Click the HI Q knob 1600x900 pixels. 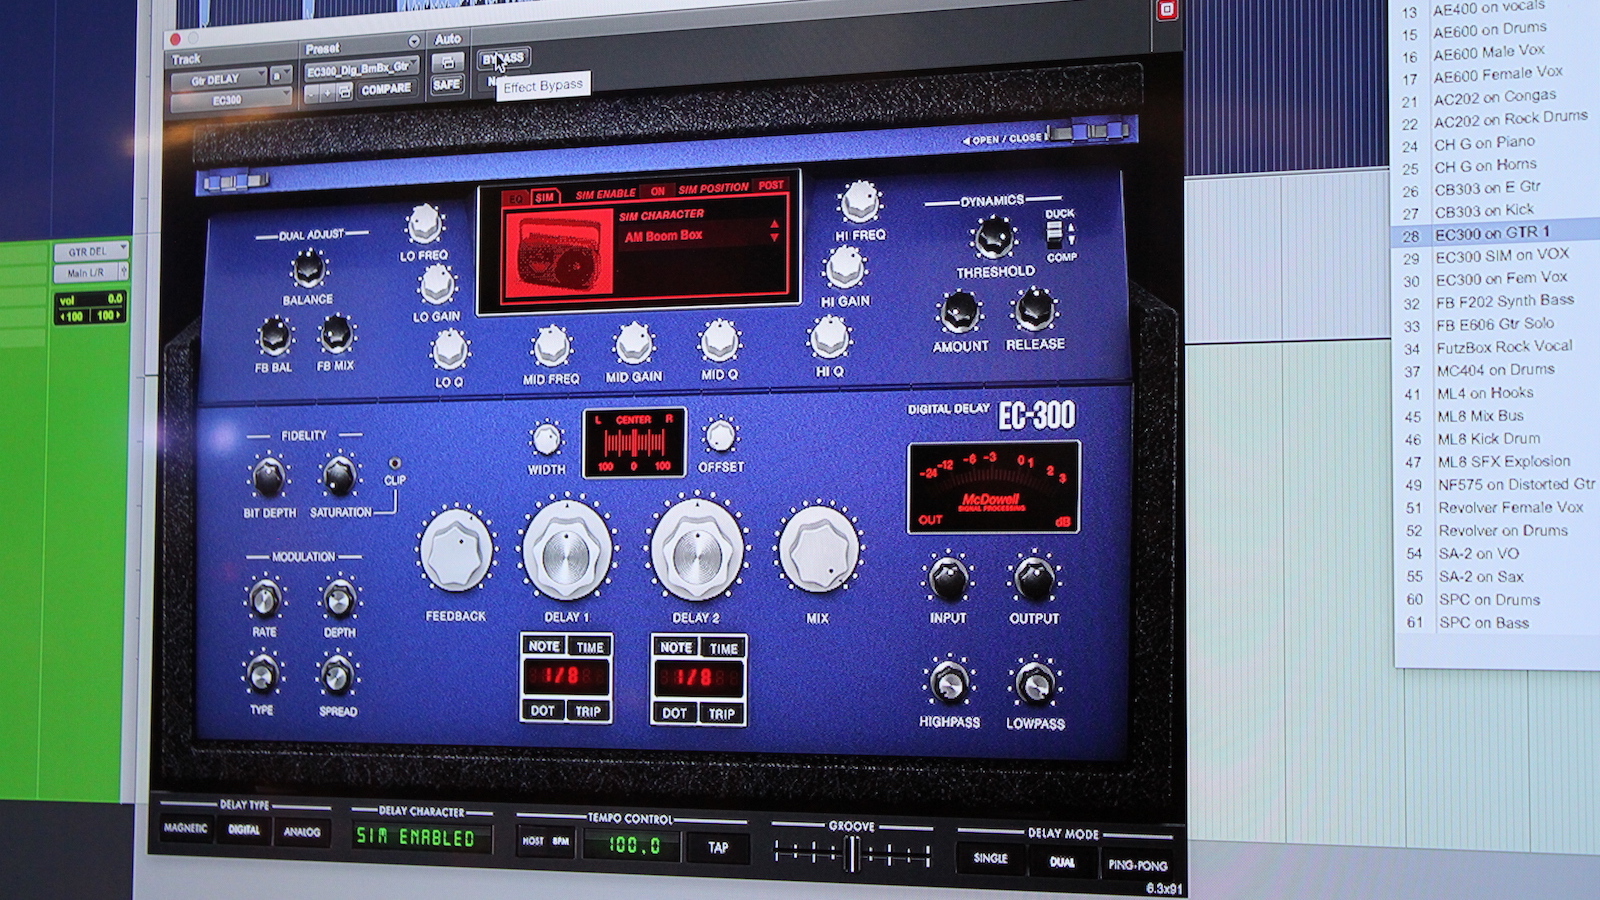tap(829, 338)
